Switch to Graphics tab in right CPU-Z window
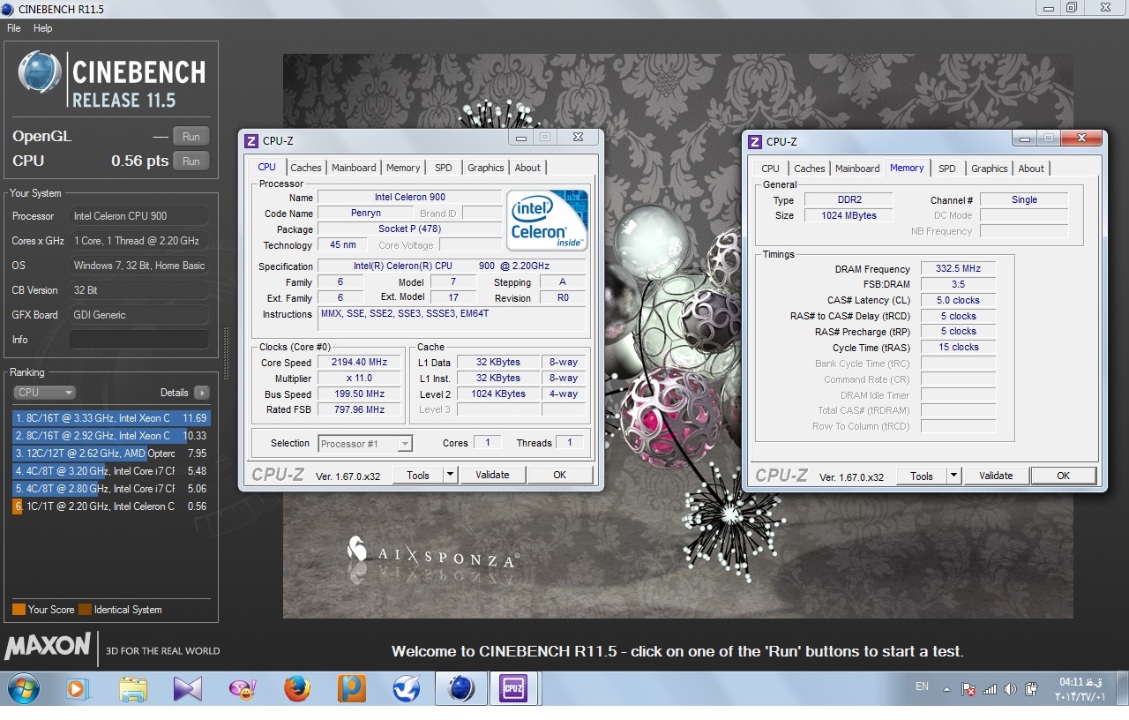The width and height of the screenshot is (1129, 720). 989,168
